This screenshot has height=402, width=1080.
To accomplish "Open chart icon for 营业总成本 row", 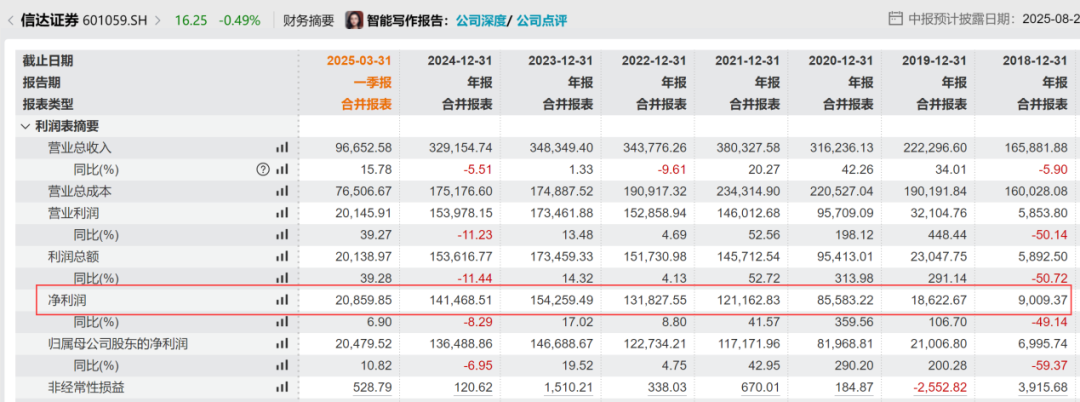I will [282, 191].
